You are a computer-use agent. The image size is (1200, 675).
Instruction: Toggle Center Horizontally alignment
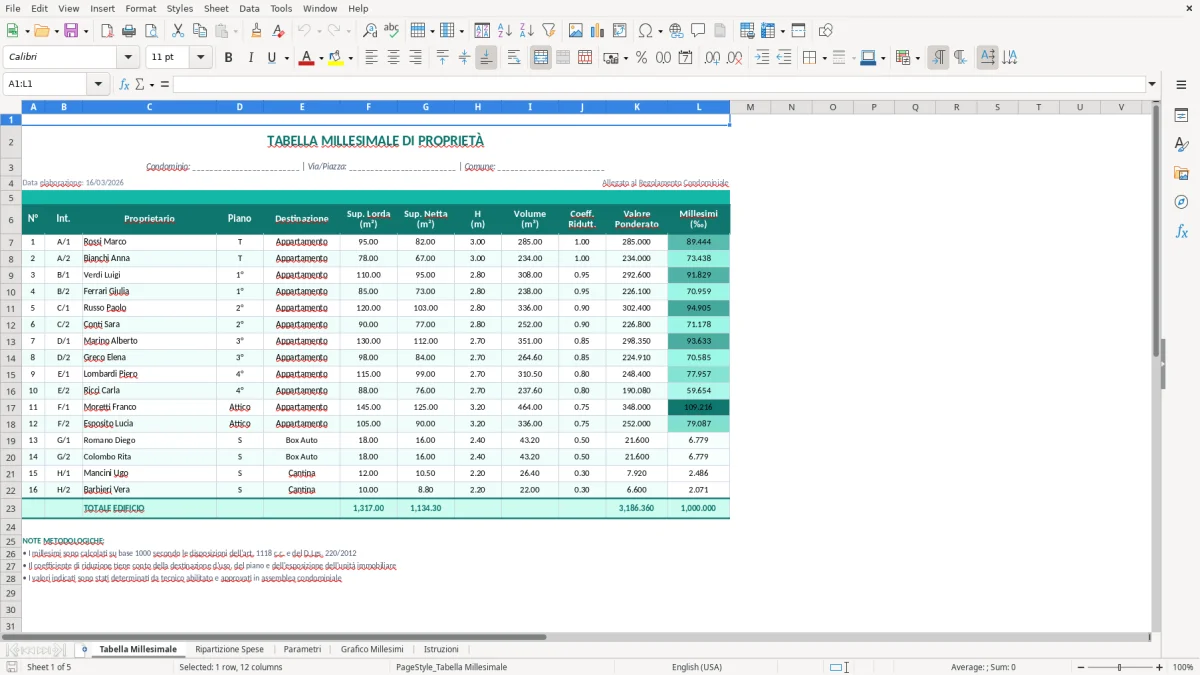click(x=393, y=58)
